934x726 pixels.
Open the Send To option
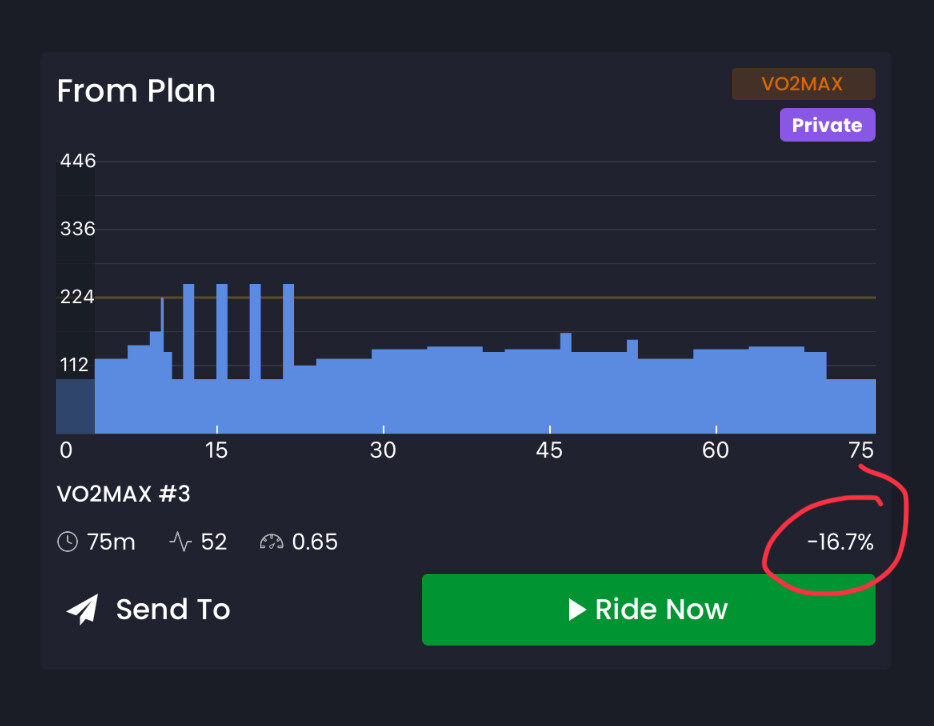point(148,609)
